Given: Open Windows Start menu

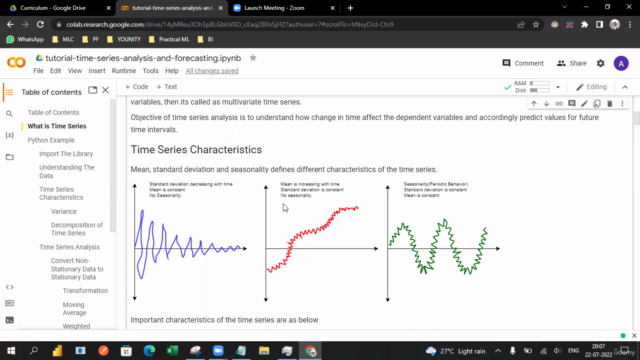Looking at the screenshot, I should (11, 351).
